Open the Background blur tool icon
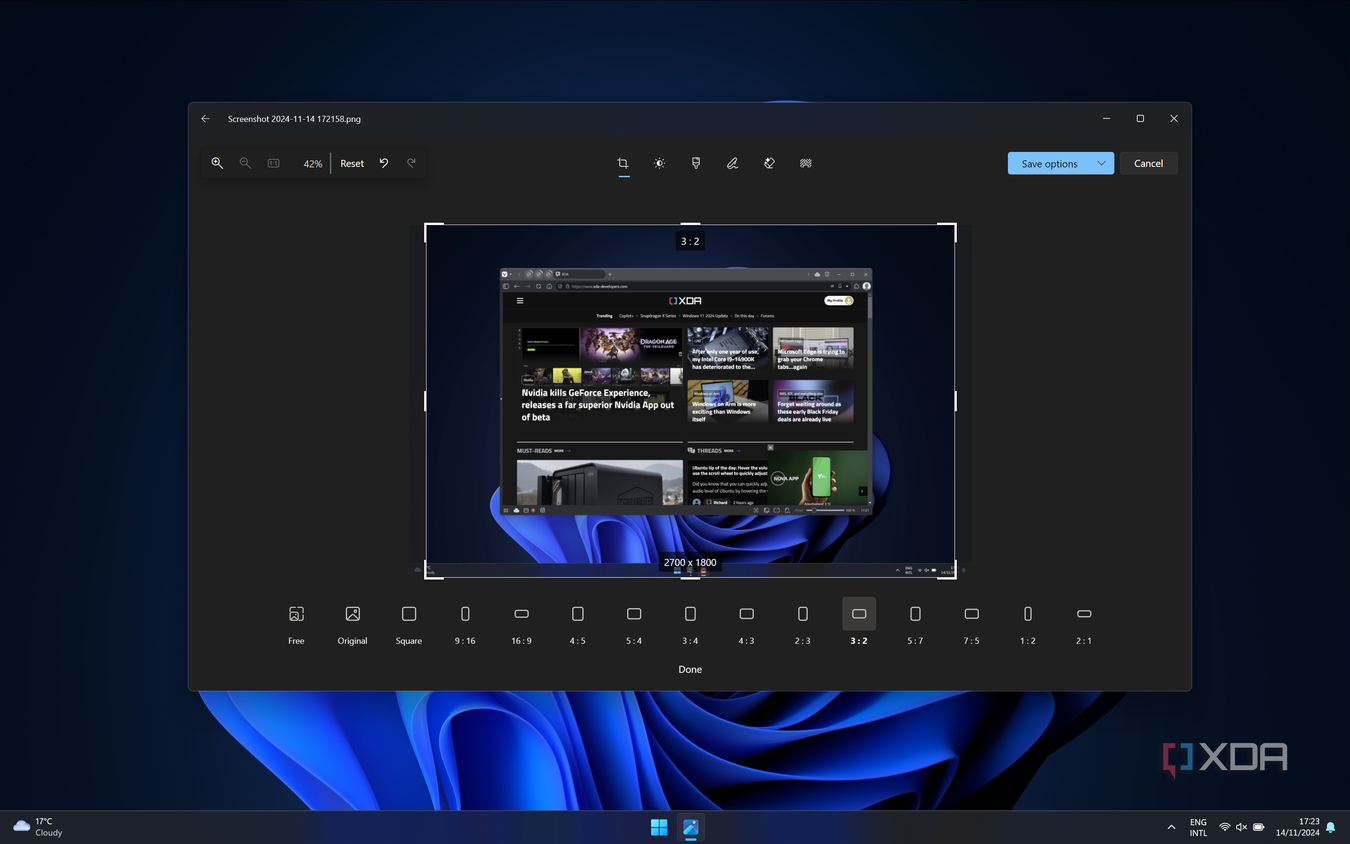 (x=806, y=163)
